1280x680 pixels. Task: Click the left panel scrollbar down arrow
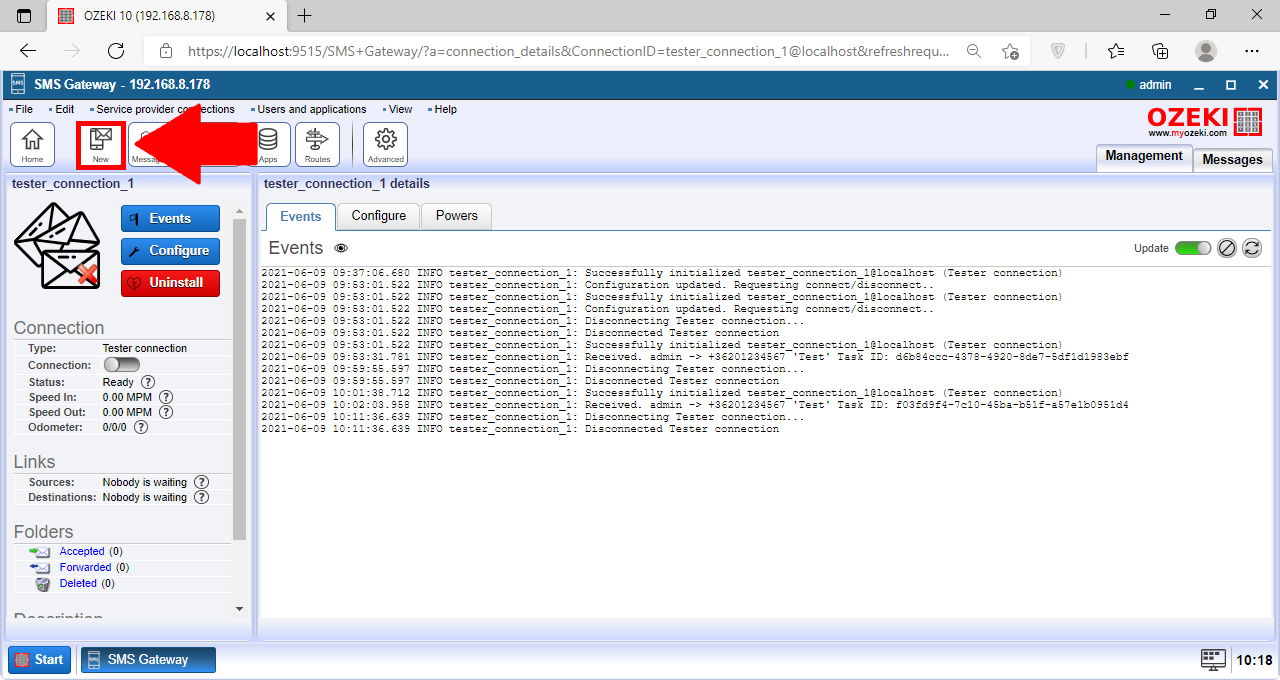(239, 608)
